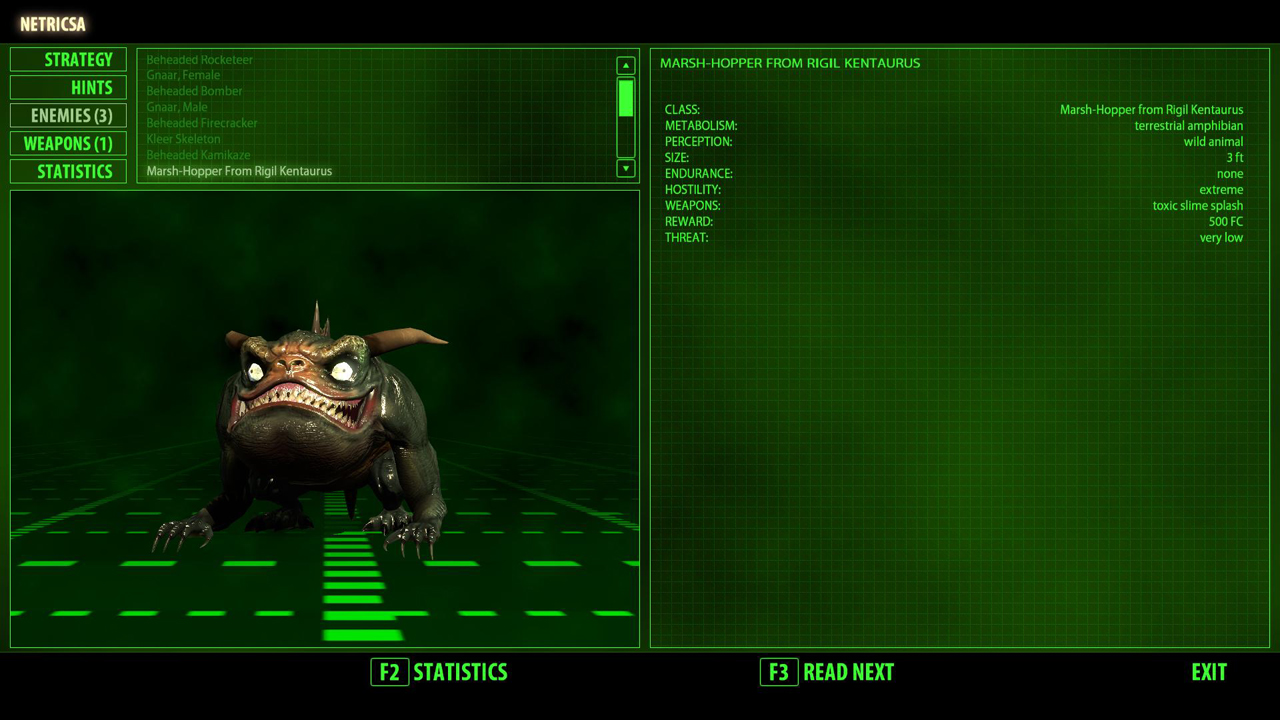The height and width of the screenshot is (720, 1280).
Task: Click the '500 FC' reward value
Action: [1226, 222]
